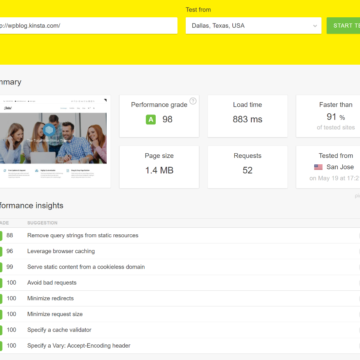Click the Load time 883 ms card
Screen dimensions: 360x360
pyautogui.click(x=247, y=116)
